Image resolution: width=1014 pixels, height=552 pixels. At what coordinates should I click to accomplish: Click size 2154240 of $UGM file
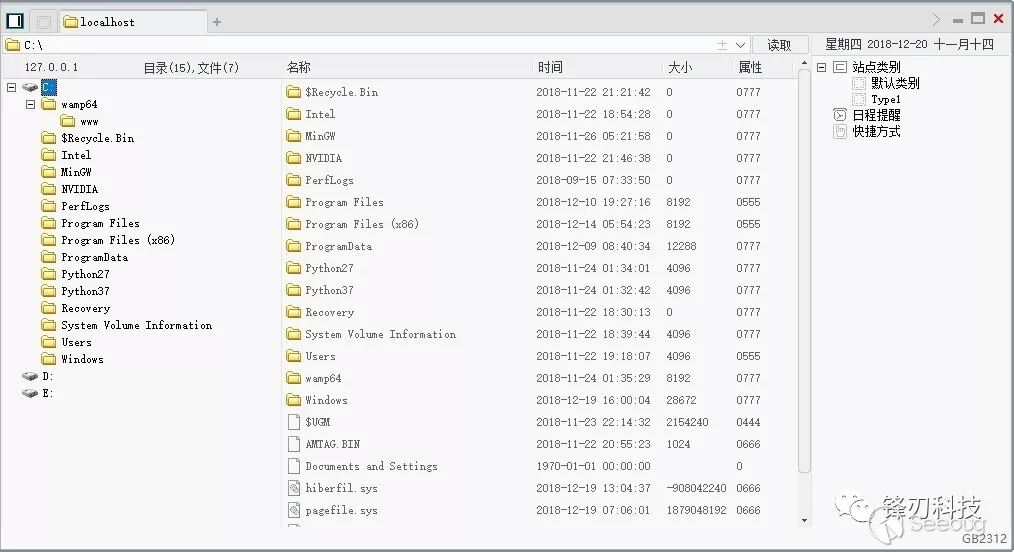pyautogui.click(x=687, y=422)
